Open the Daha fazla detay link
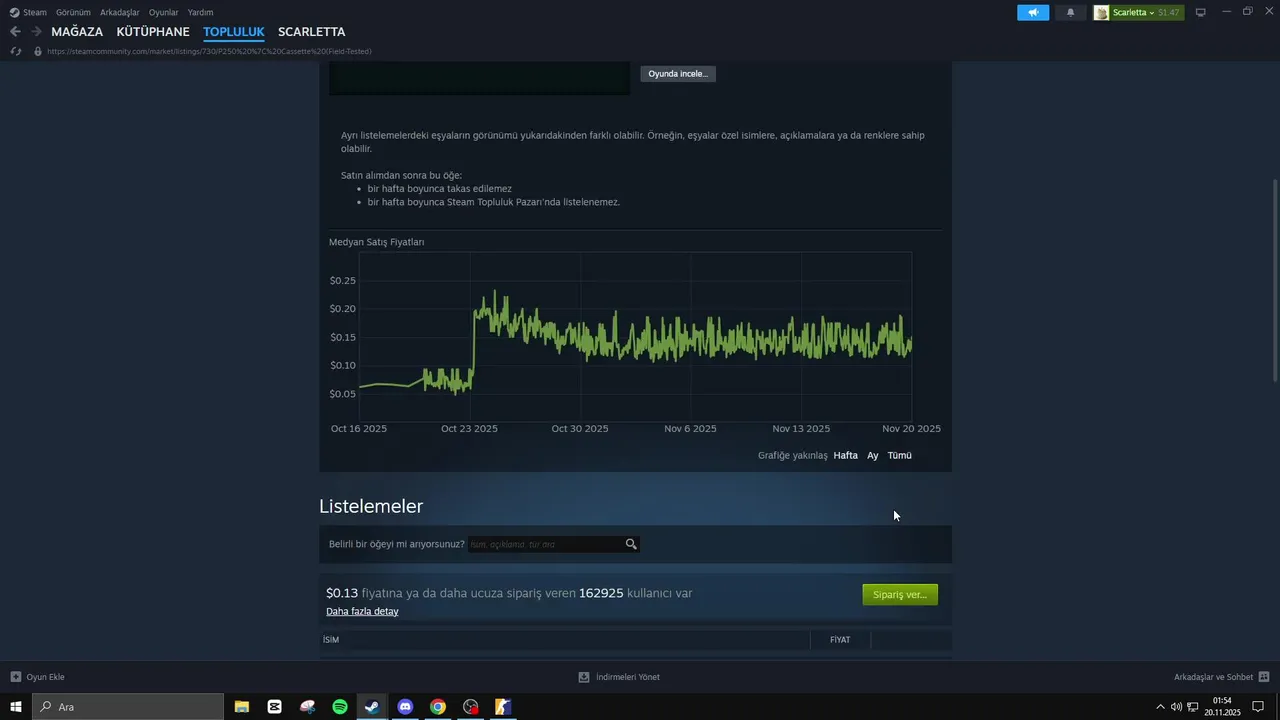1280x720 pixels. (362, 611)
